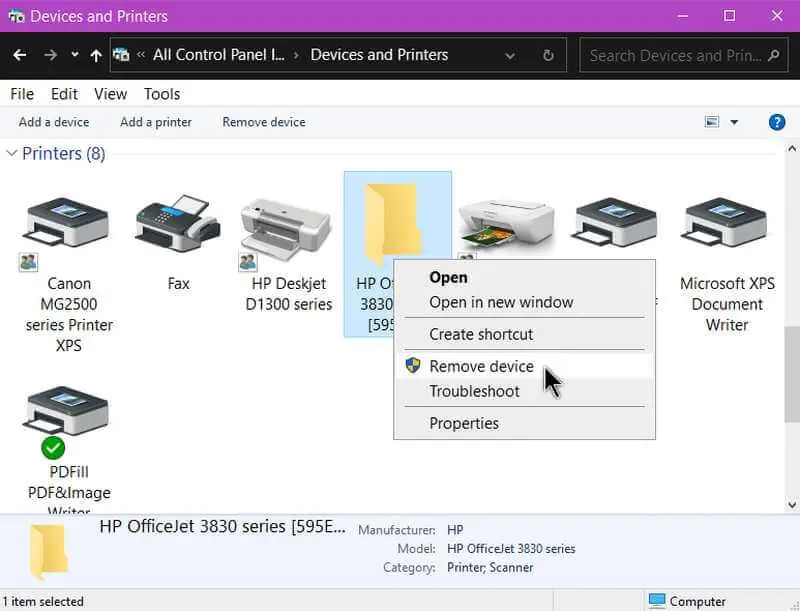
Task: Click the folder icon in details pane
Action: point(48,551)
